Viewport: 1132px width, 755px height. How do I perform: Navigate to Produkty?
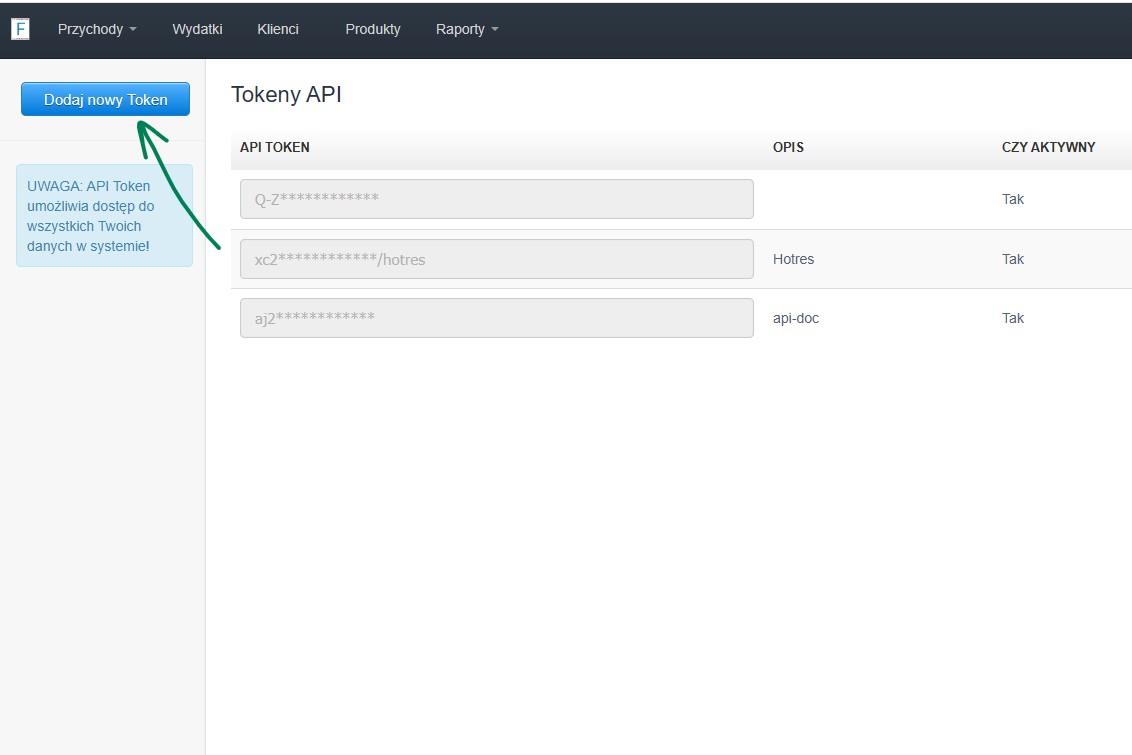tap(373, 29)
